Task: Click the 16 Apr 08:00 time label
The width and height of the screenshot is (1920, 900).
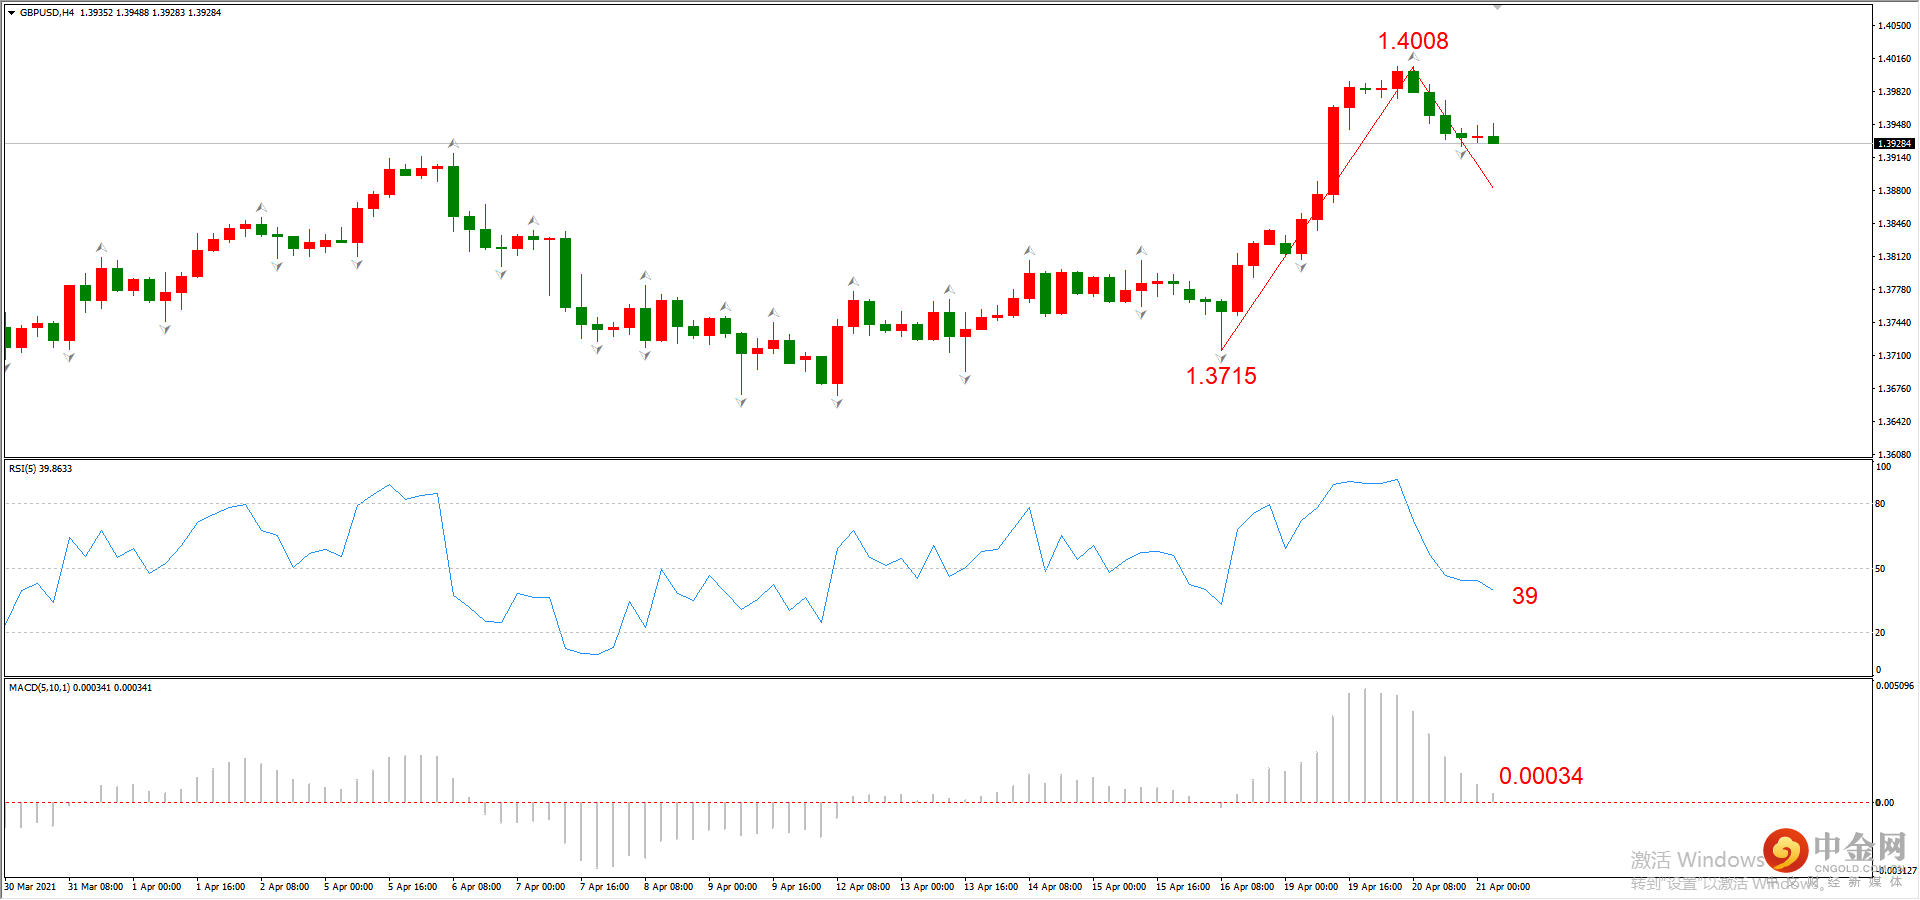Action: pyautogui.click(x=1247, y=887)
